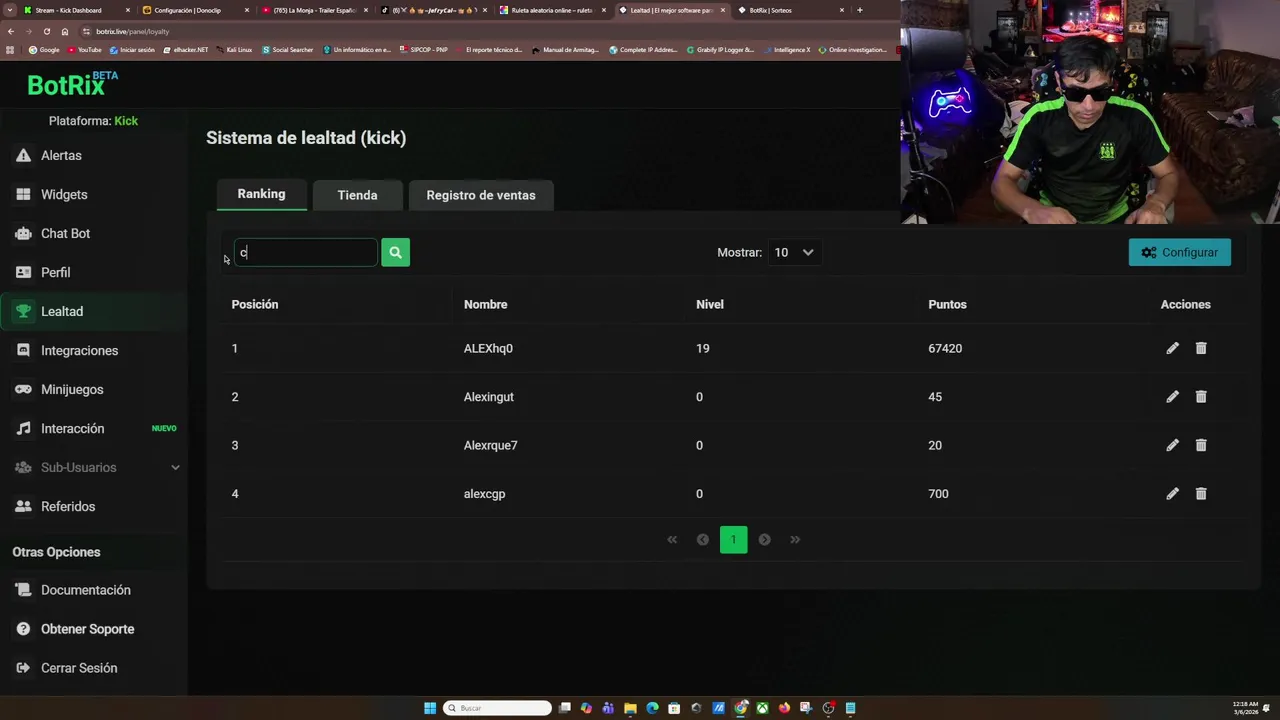Go to Chat Bot settings

pos(65,234)
